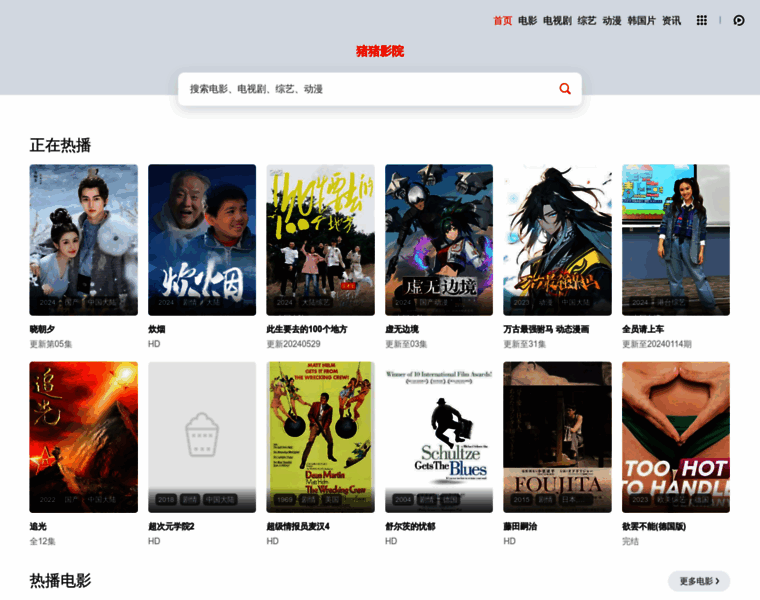The image size is (760, 600).
Task: Click title link 追光
Action: tap(38, 526)
